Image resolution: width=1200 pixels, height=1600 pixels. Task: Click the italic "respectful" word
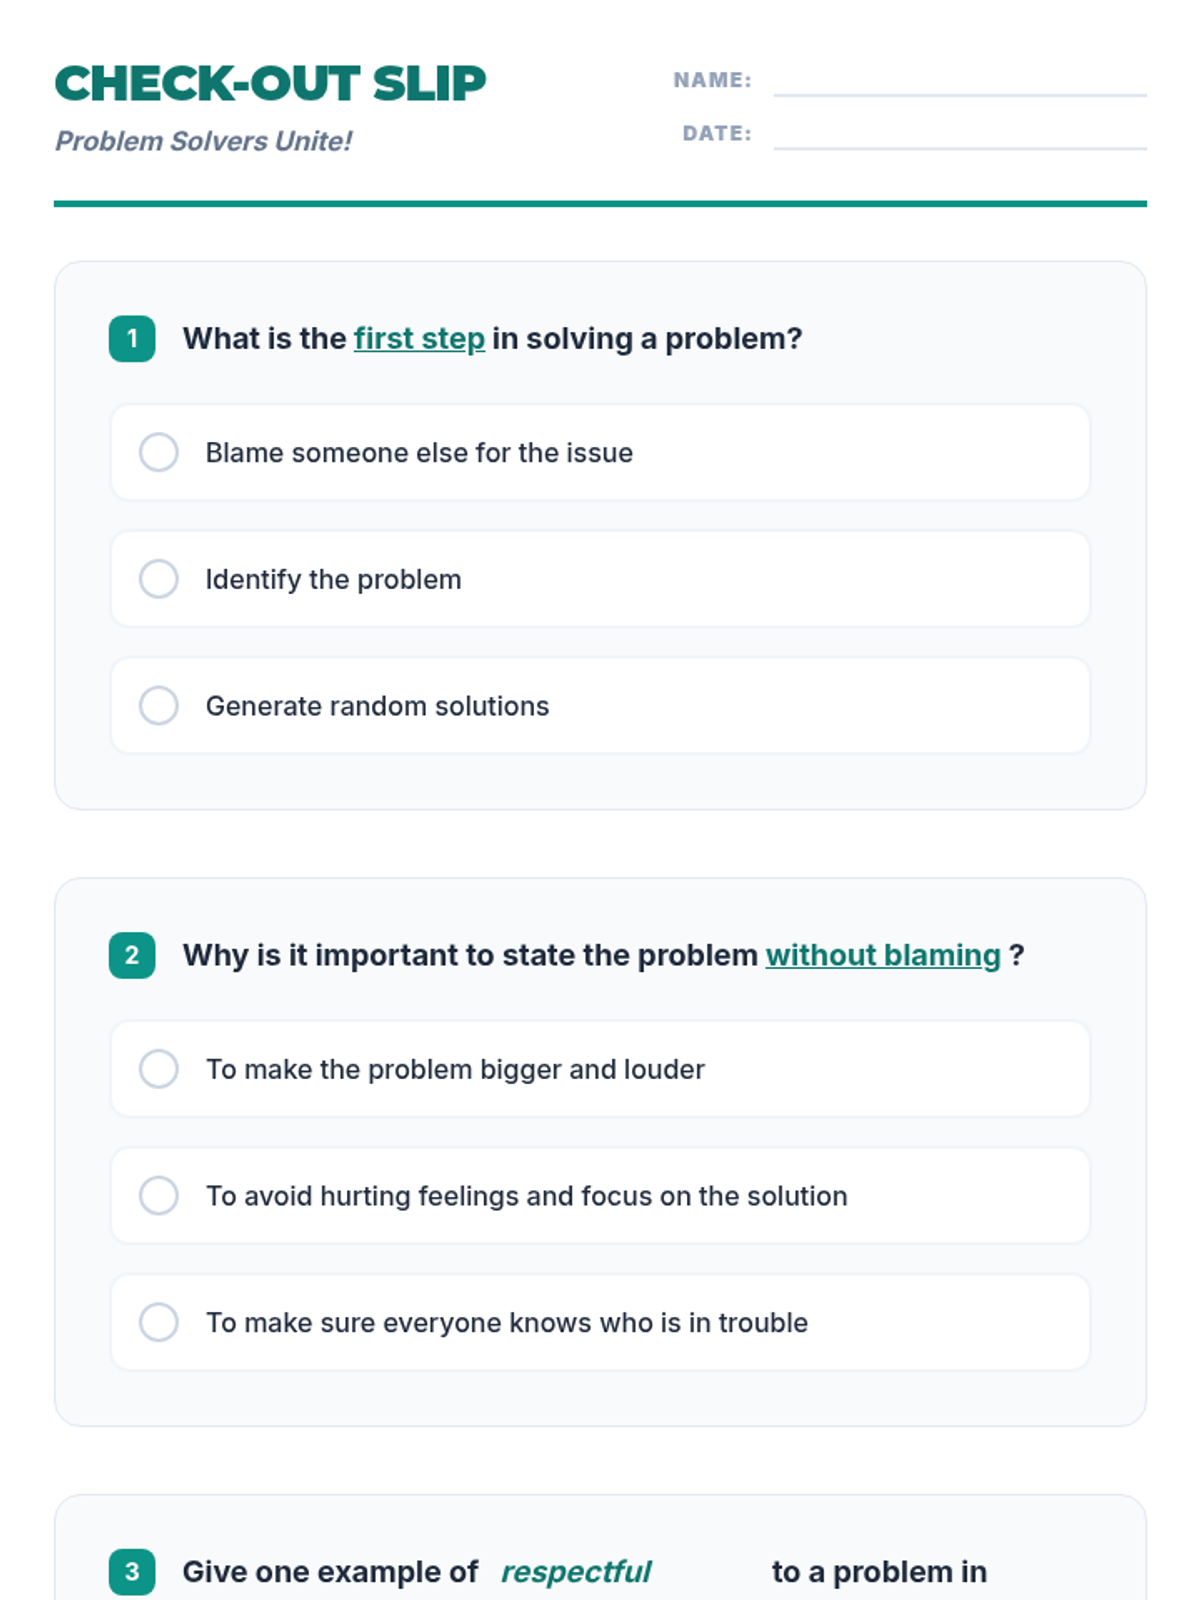coord(576,1572)
